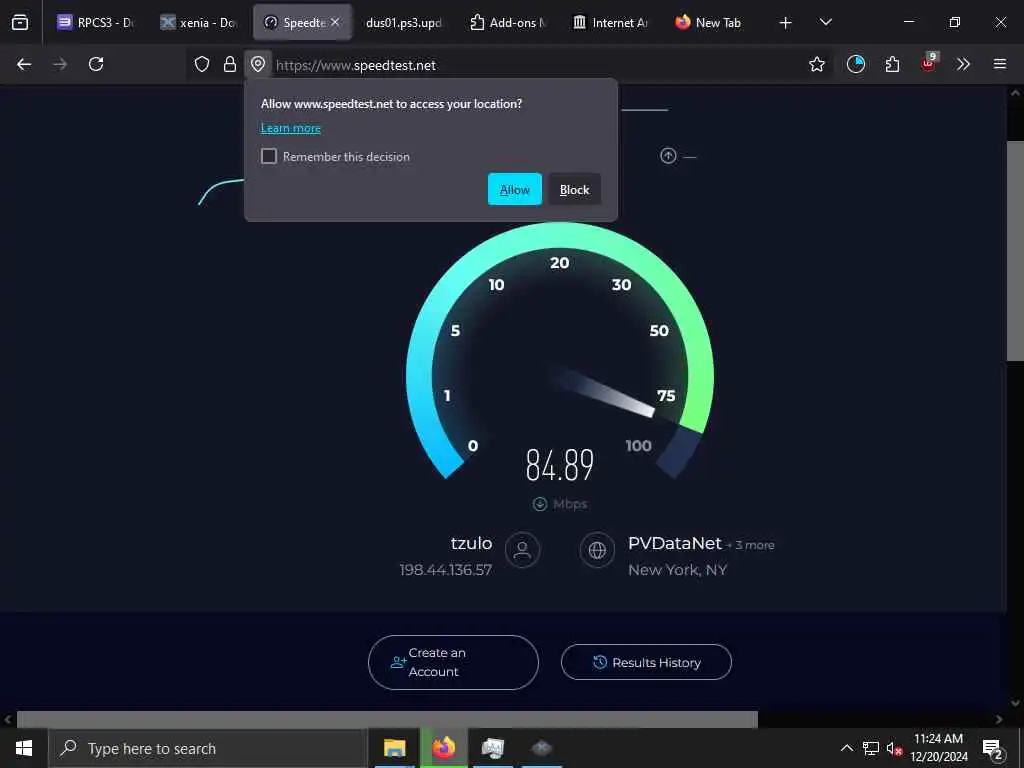Viewport: 1024px width, 768px height.
Task: Switch to the Internet Archive tab
Action: tap(610, 22)
